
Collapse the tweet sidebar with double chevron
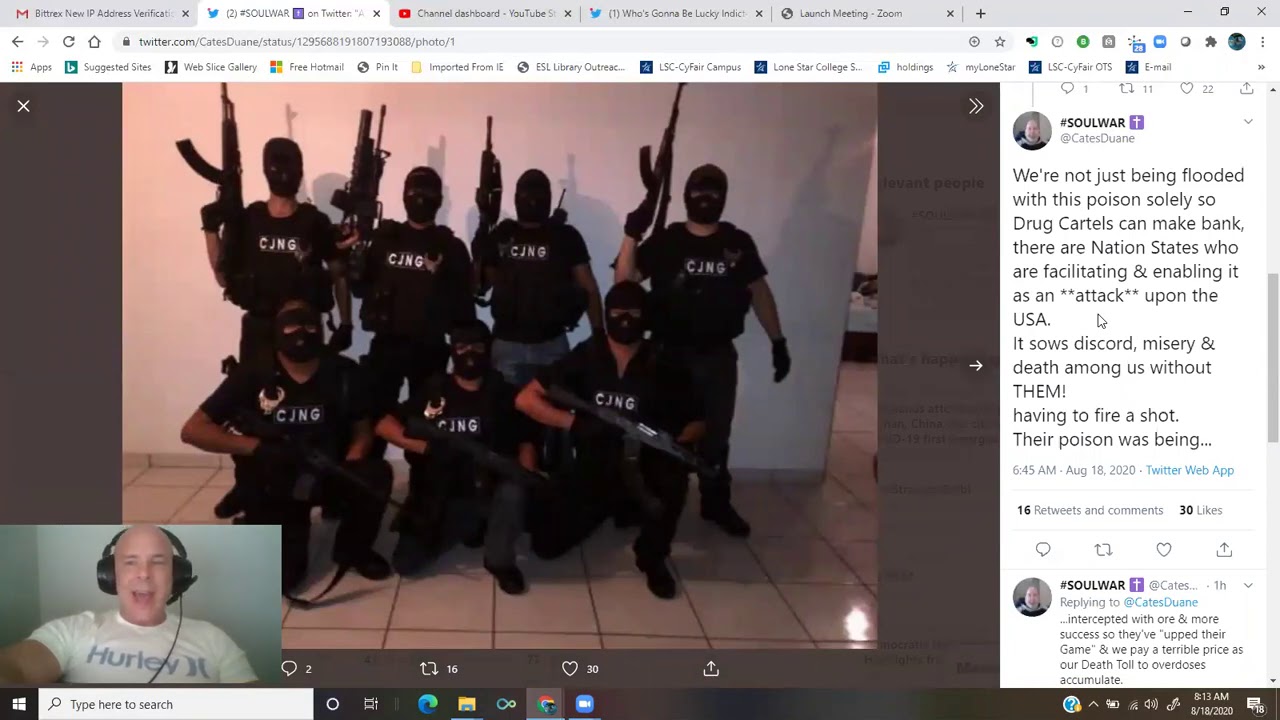[976, 106]
